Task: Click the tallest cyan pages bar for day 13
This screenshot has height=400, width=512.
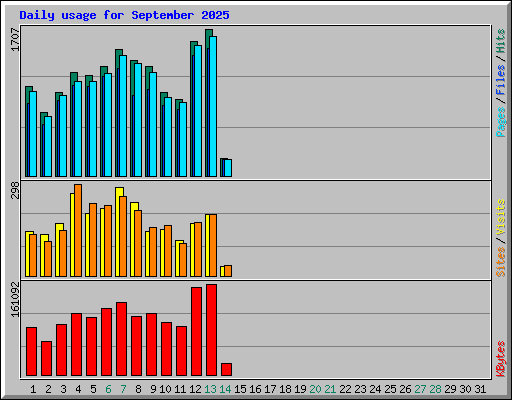Action: point(213,106)
